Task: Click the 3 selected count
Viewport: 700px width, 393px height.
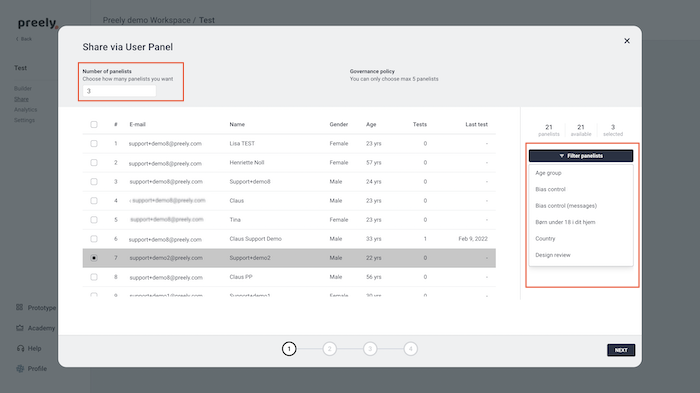Action: tap(613, 130)
